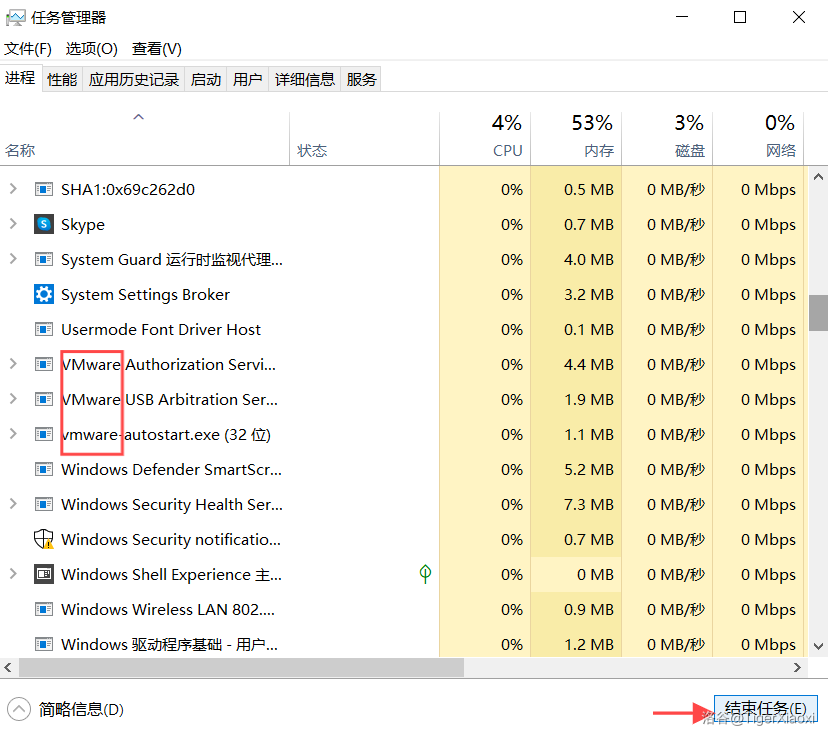The height and width of the screenshot is (739, 828).
Task: Expand the VMware Authorization Service process
Action: [x=13, y=364]
